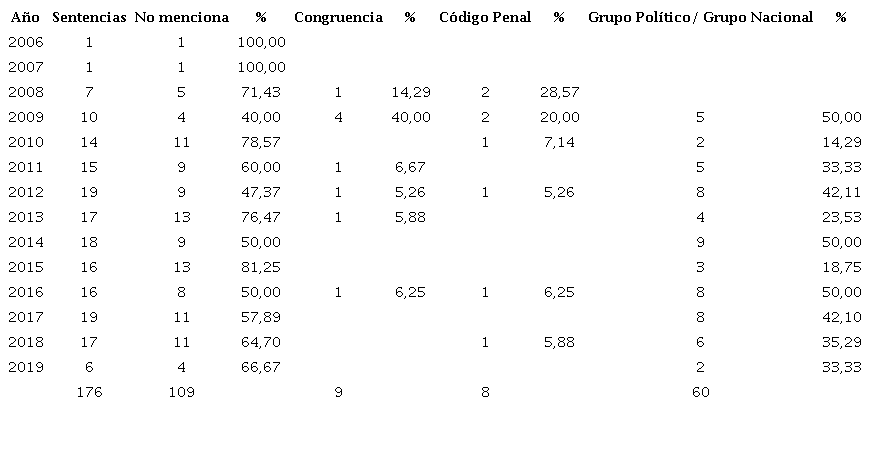
Task: Click the total "No menciona" value 109
Action: click(x=181, y=392)
